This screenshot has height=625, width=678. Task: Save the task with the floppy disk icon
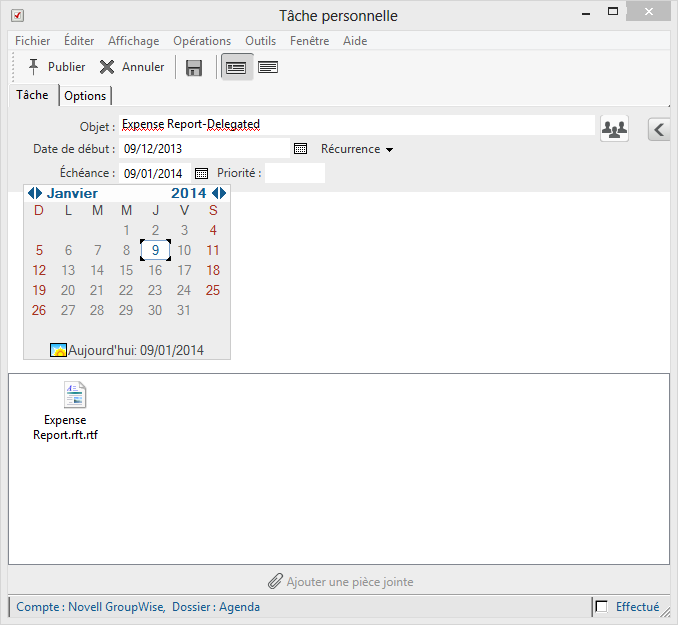pyautogui.click(x=194, y=68)
